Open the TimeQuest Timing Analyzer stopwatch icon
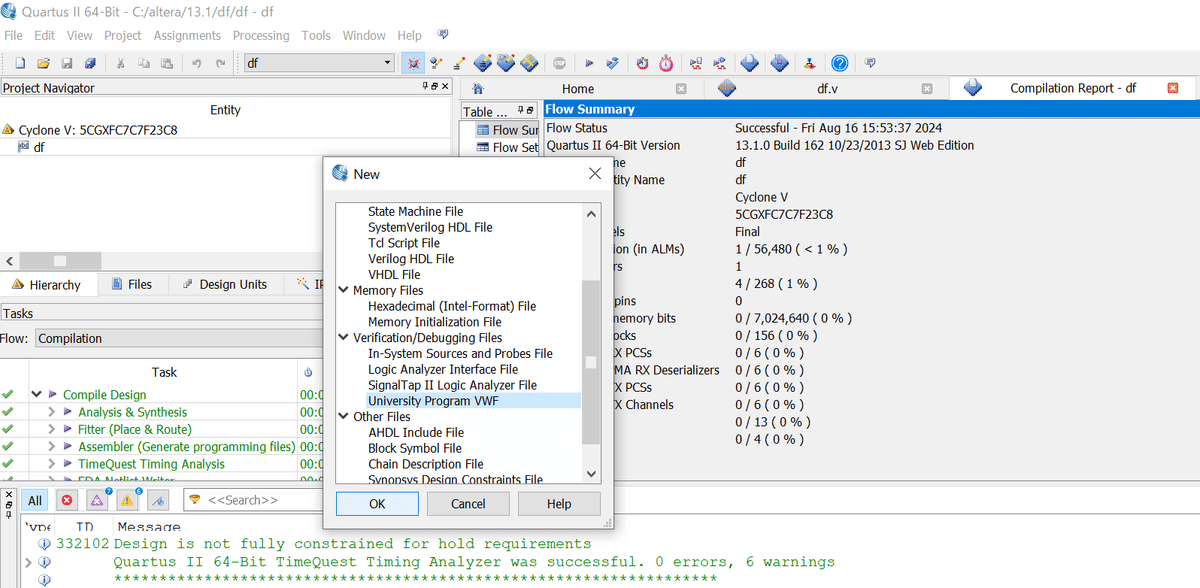Screen dimensions: 1200x588 click(665, 63)
